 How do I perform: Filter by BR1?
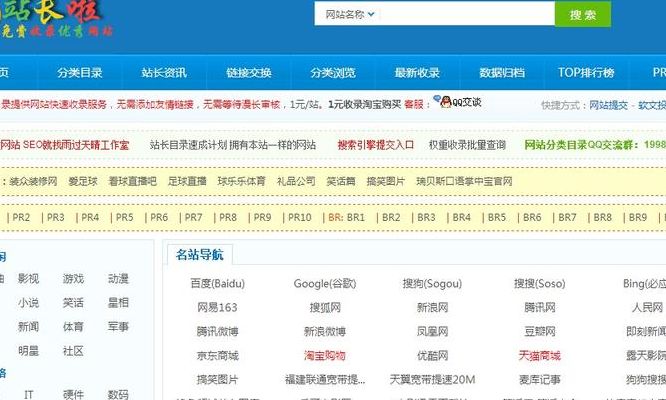click(356, 217)
